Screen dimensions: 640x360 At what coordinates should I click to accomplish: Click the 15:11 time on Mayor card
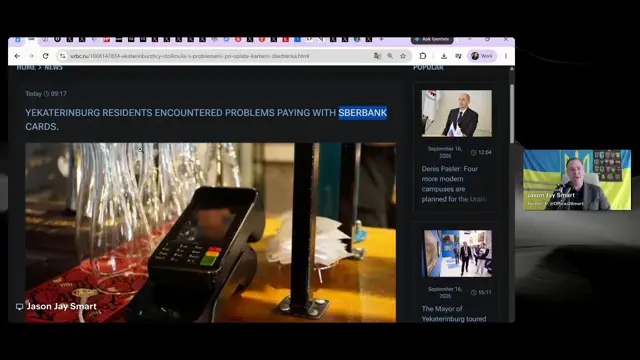485,292
